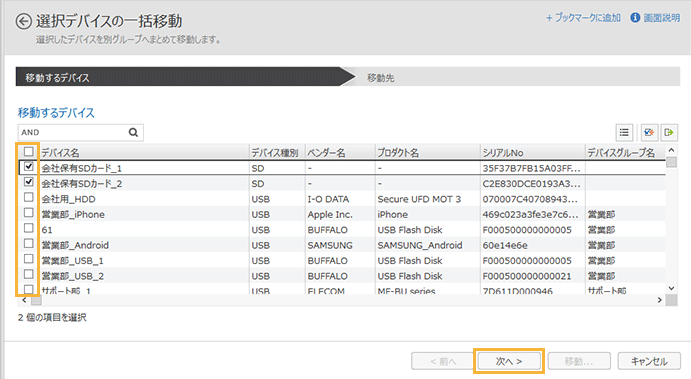Click the horizontal scrollbar right arrow

coord(660,300)
